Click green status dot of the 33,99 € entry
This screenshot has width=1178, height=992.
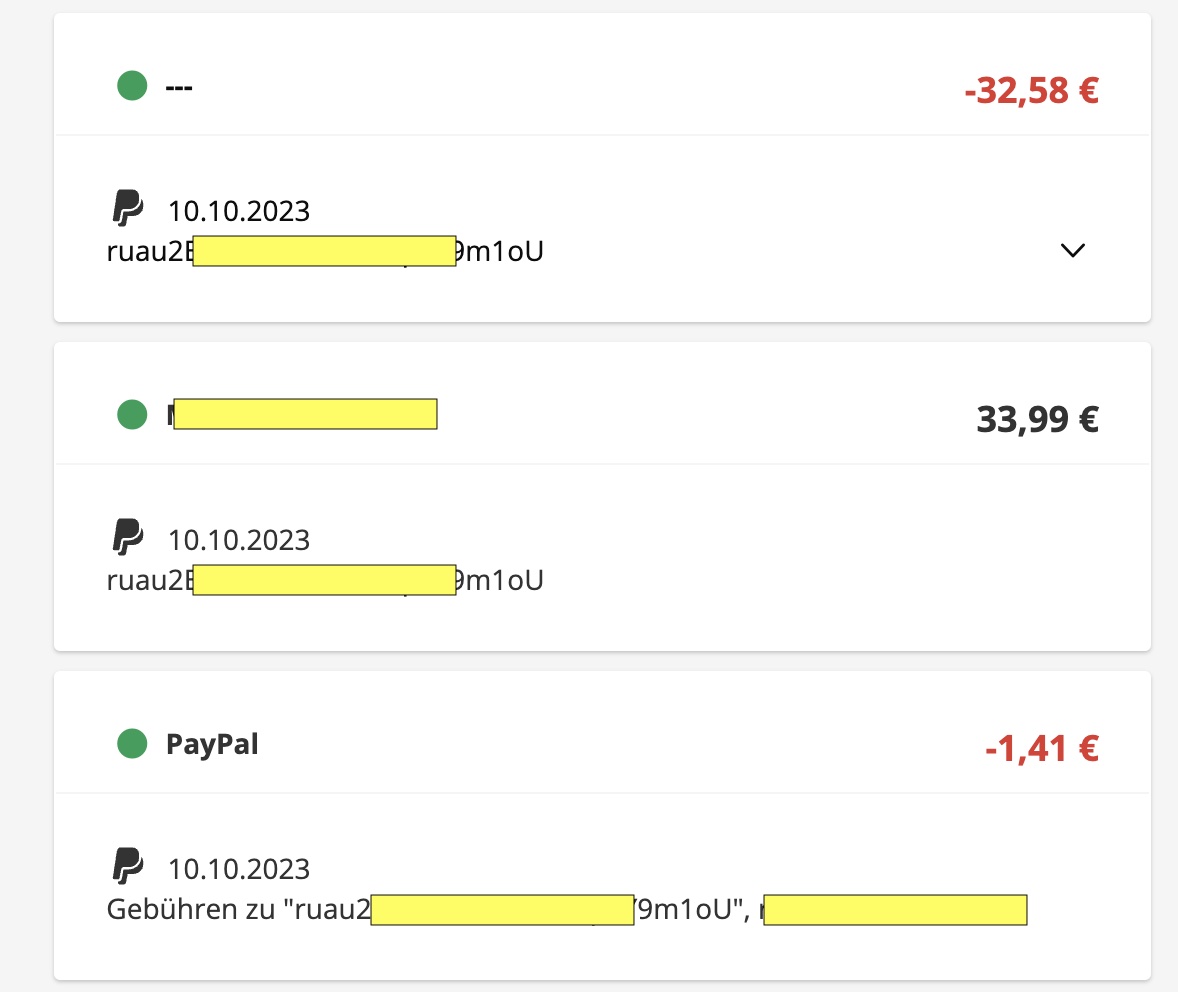point(132,414)
